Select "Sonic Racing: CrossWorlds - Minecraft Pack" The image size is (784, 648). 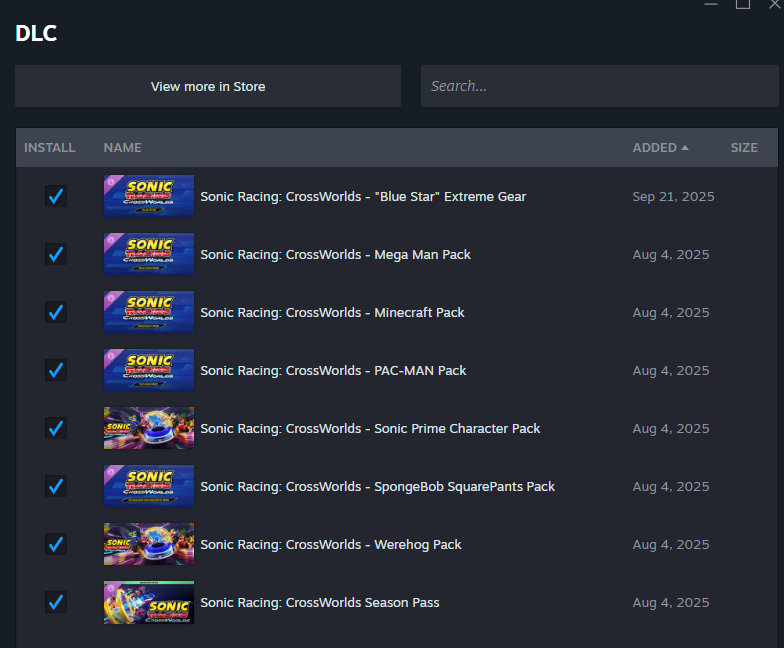332,312
